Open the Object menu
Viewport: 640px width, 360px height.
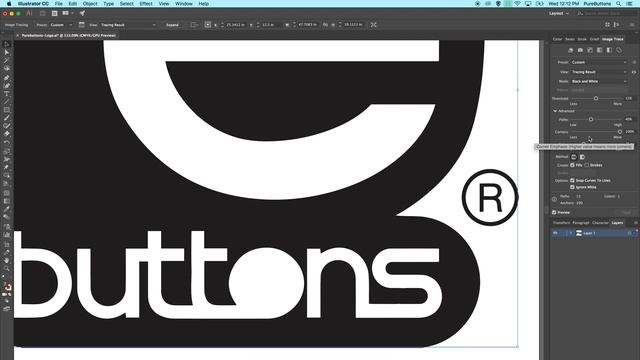(90, 4)
